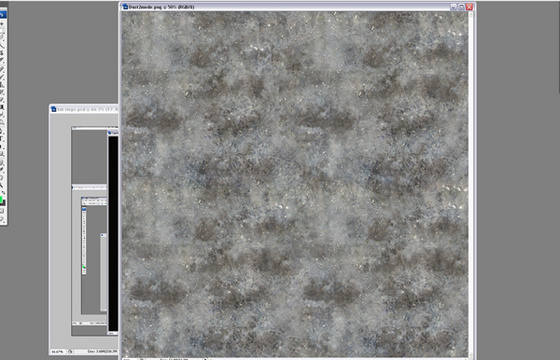Click the Dust2mode window vertical scrollbar
Image resolution: width=560 pixels, height=360 pixels.
coord(470,184)
